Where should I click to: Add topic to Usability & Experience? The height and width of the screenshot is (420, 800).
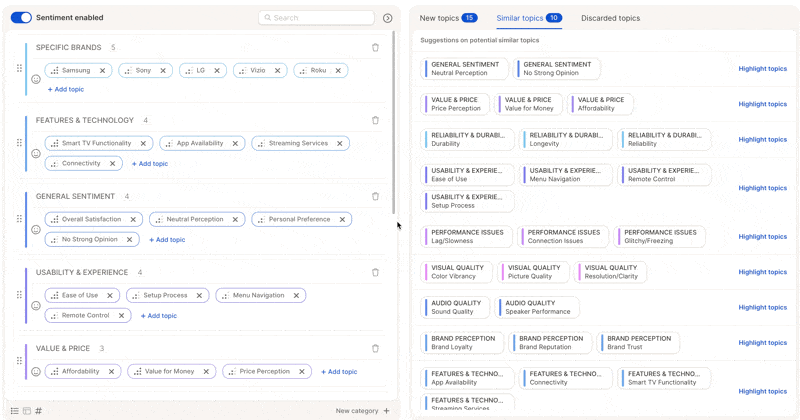click(x=158, y=316)
